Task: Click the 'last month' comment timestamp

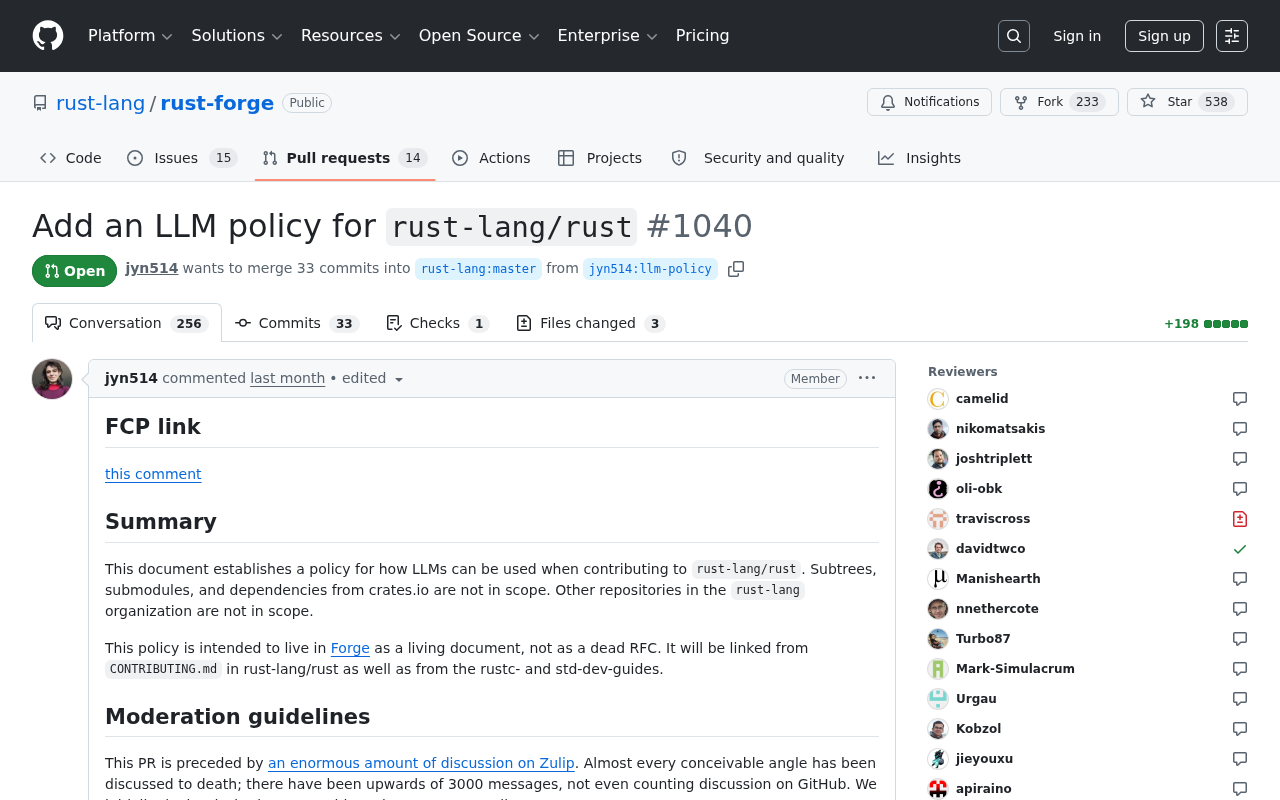Action: tap(288, 379)
